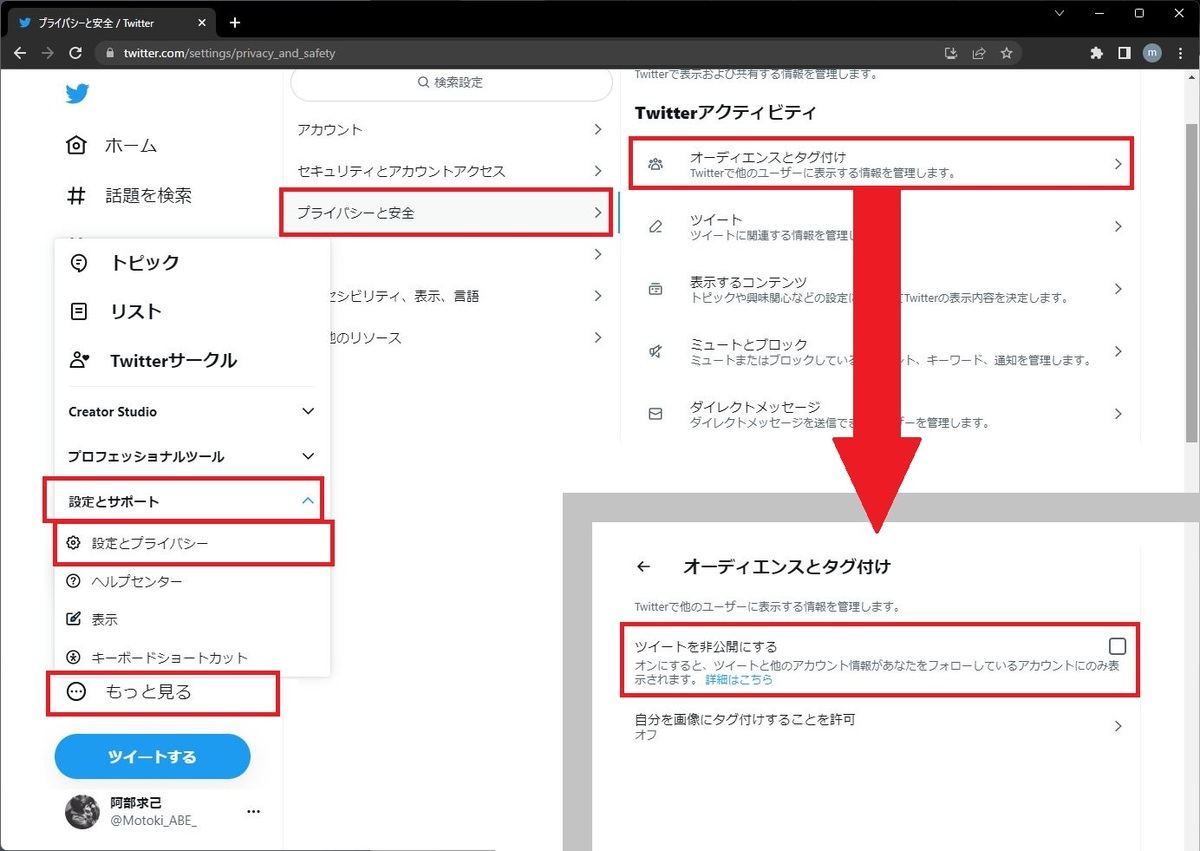Open the Home icon in sidebar
The height and width of the screenshot is (851, 1200).
click(x=77, y=146)
